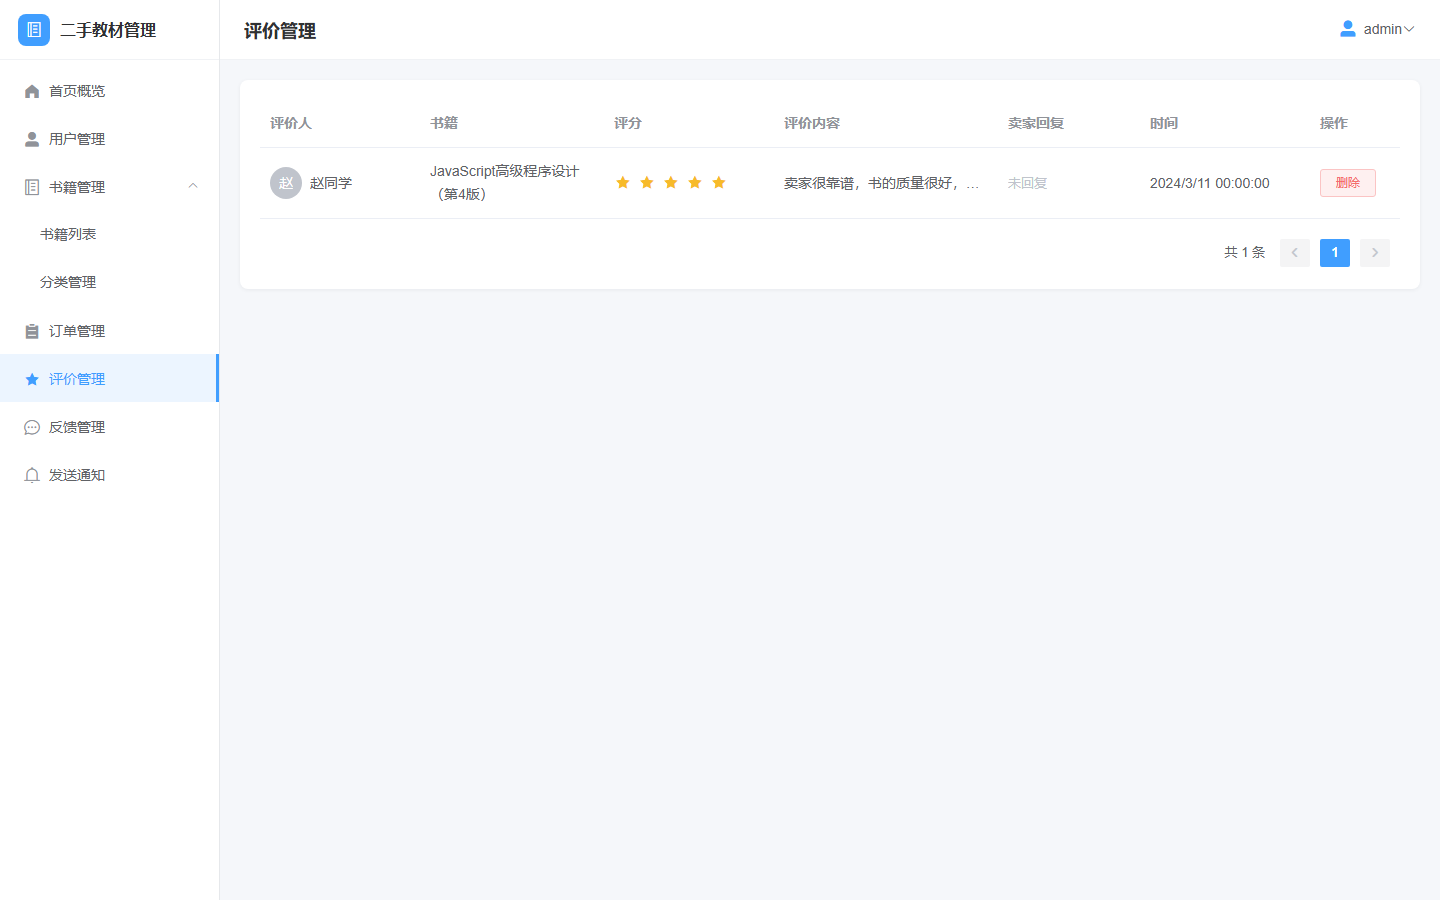Screen dimensions: 1440x900
Task: Click the user icon beside 用户管理
Action: coord(32,139)
